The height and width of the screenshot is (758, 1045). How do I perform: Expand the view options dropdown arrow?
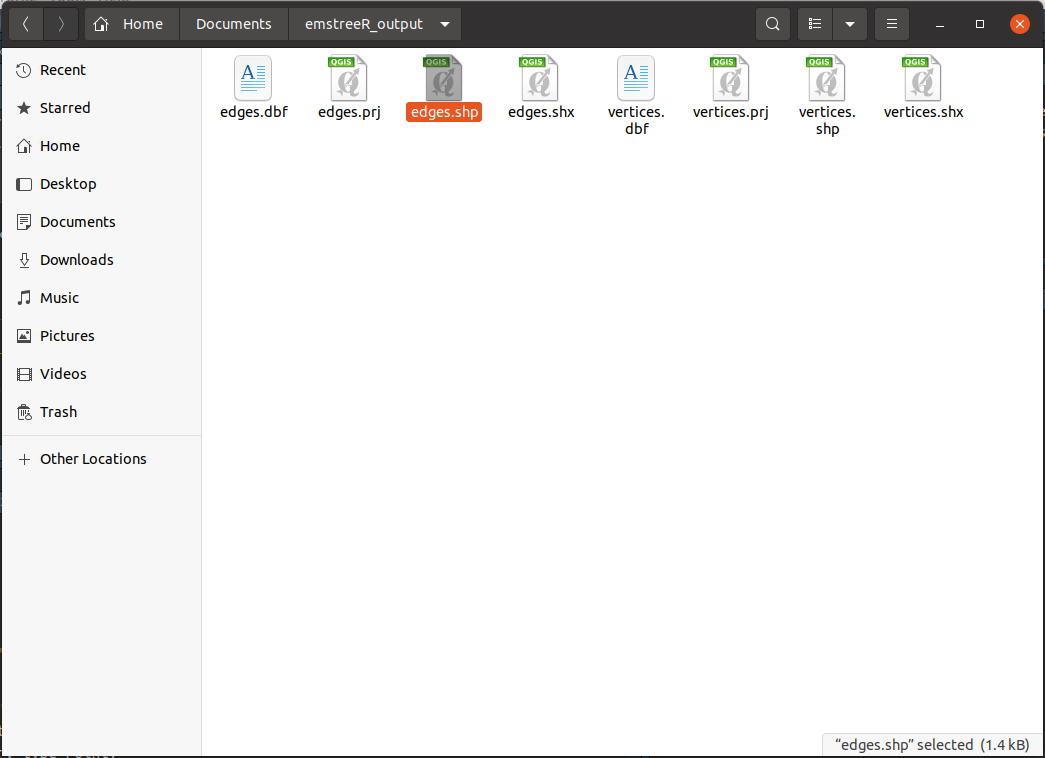[x=849, y=24]
